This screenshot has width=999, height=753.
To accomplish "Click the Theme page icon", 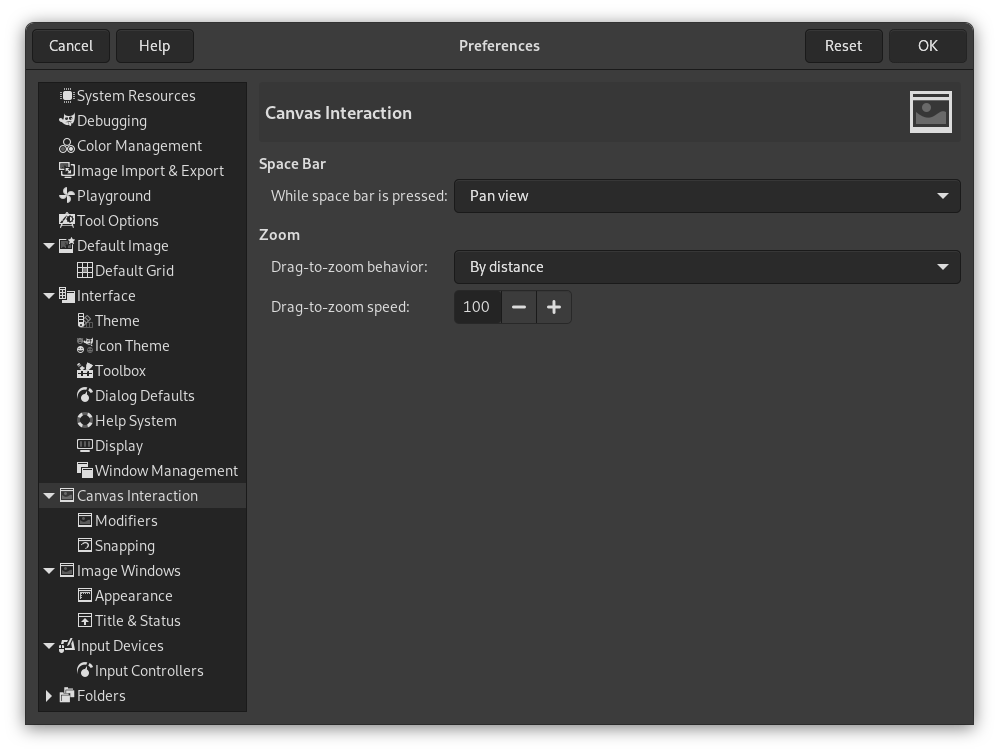I will click(85, 320).
